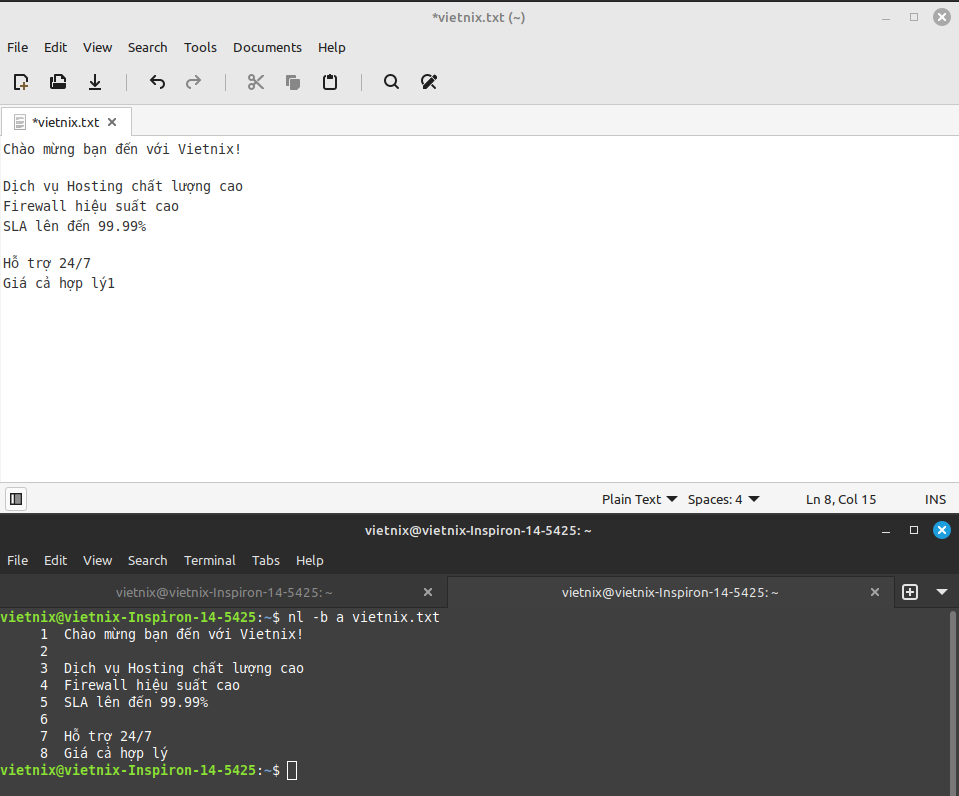The width and height of the screenshot is (959, 796).
Task: Cut the selected text
Action: coord(256,82)
